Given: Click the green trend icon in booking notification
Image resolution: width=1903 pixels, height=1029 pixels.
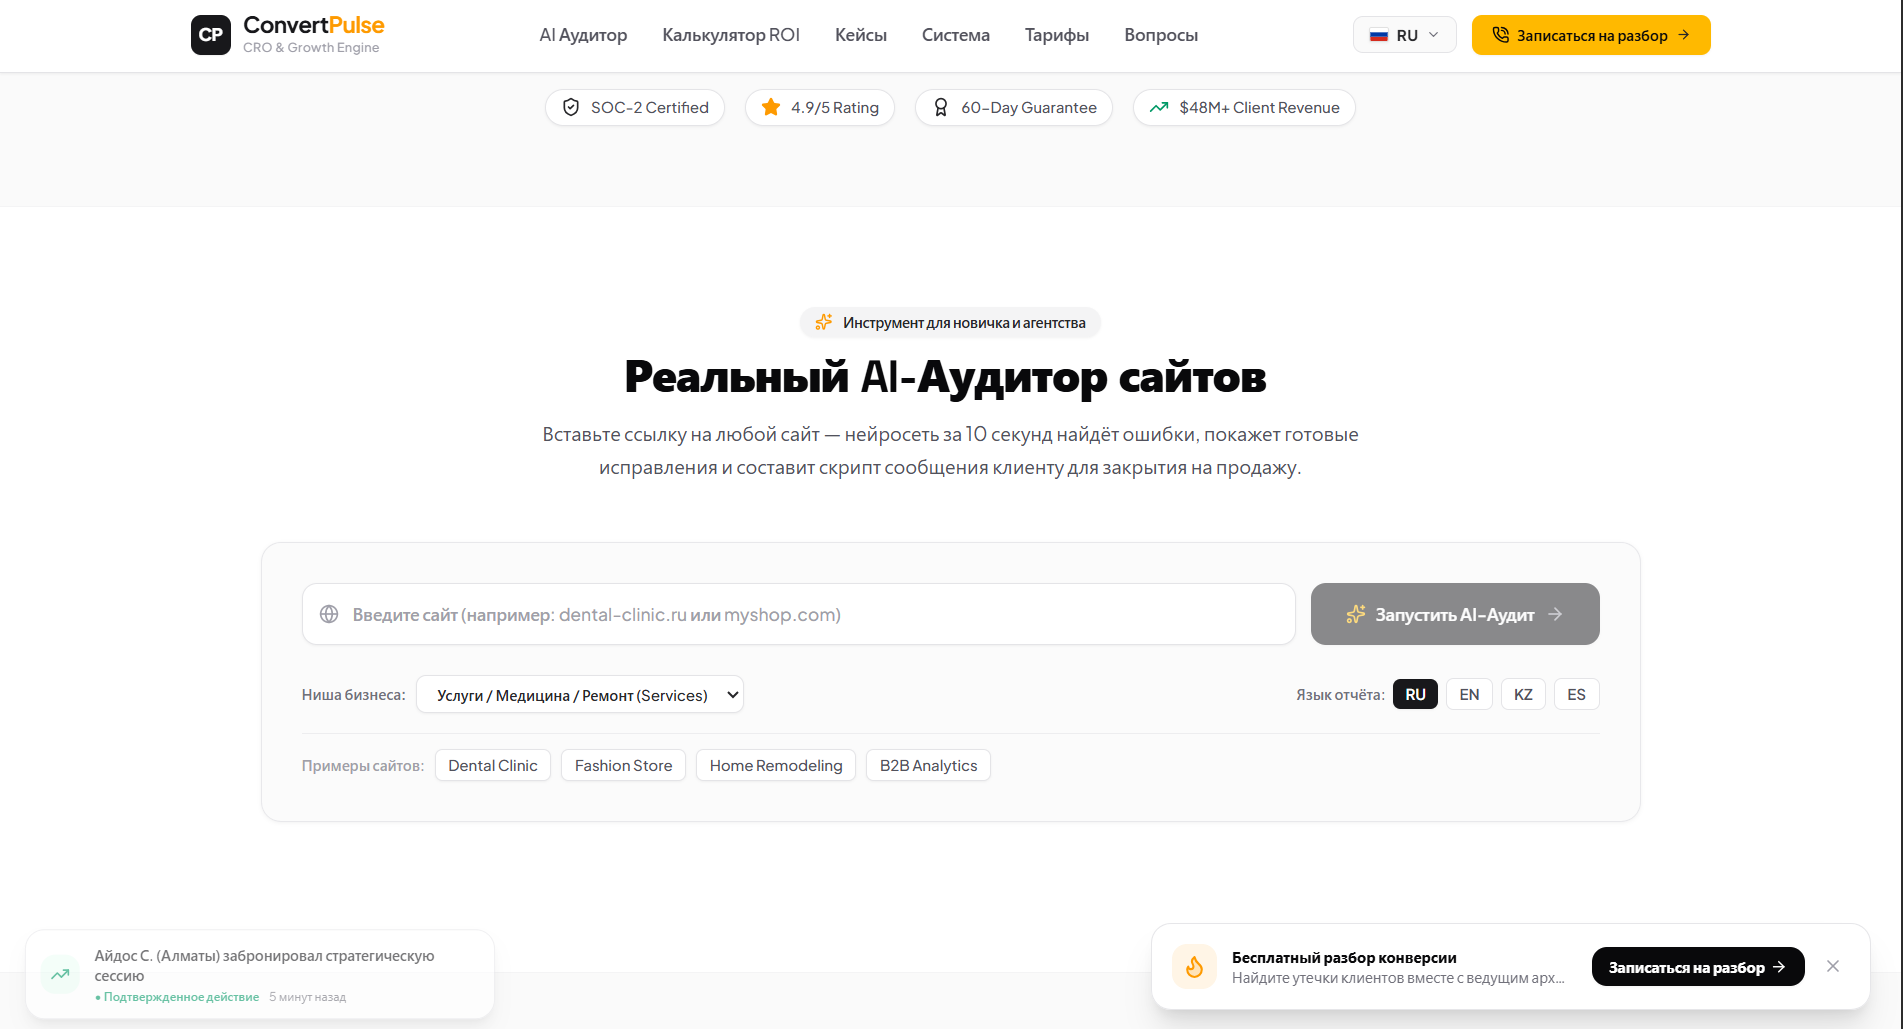Looking at the screenshot, I should (x=61, y=974).
